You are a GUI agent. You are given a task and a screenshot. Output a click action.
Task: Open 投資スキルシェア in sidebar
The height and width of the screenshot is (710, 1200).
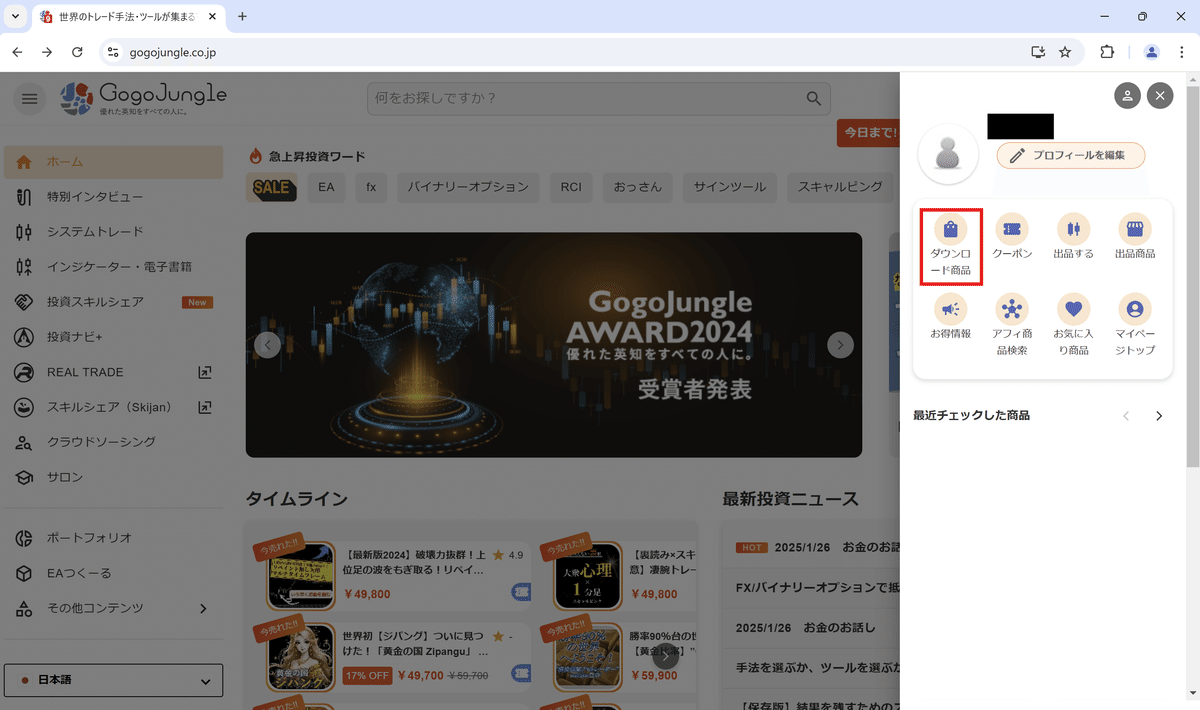[x=114, y=302]
